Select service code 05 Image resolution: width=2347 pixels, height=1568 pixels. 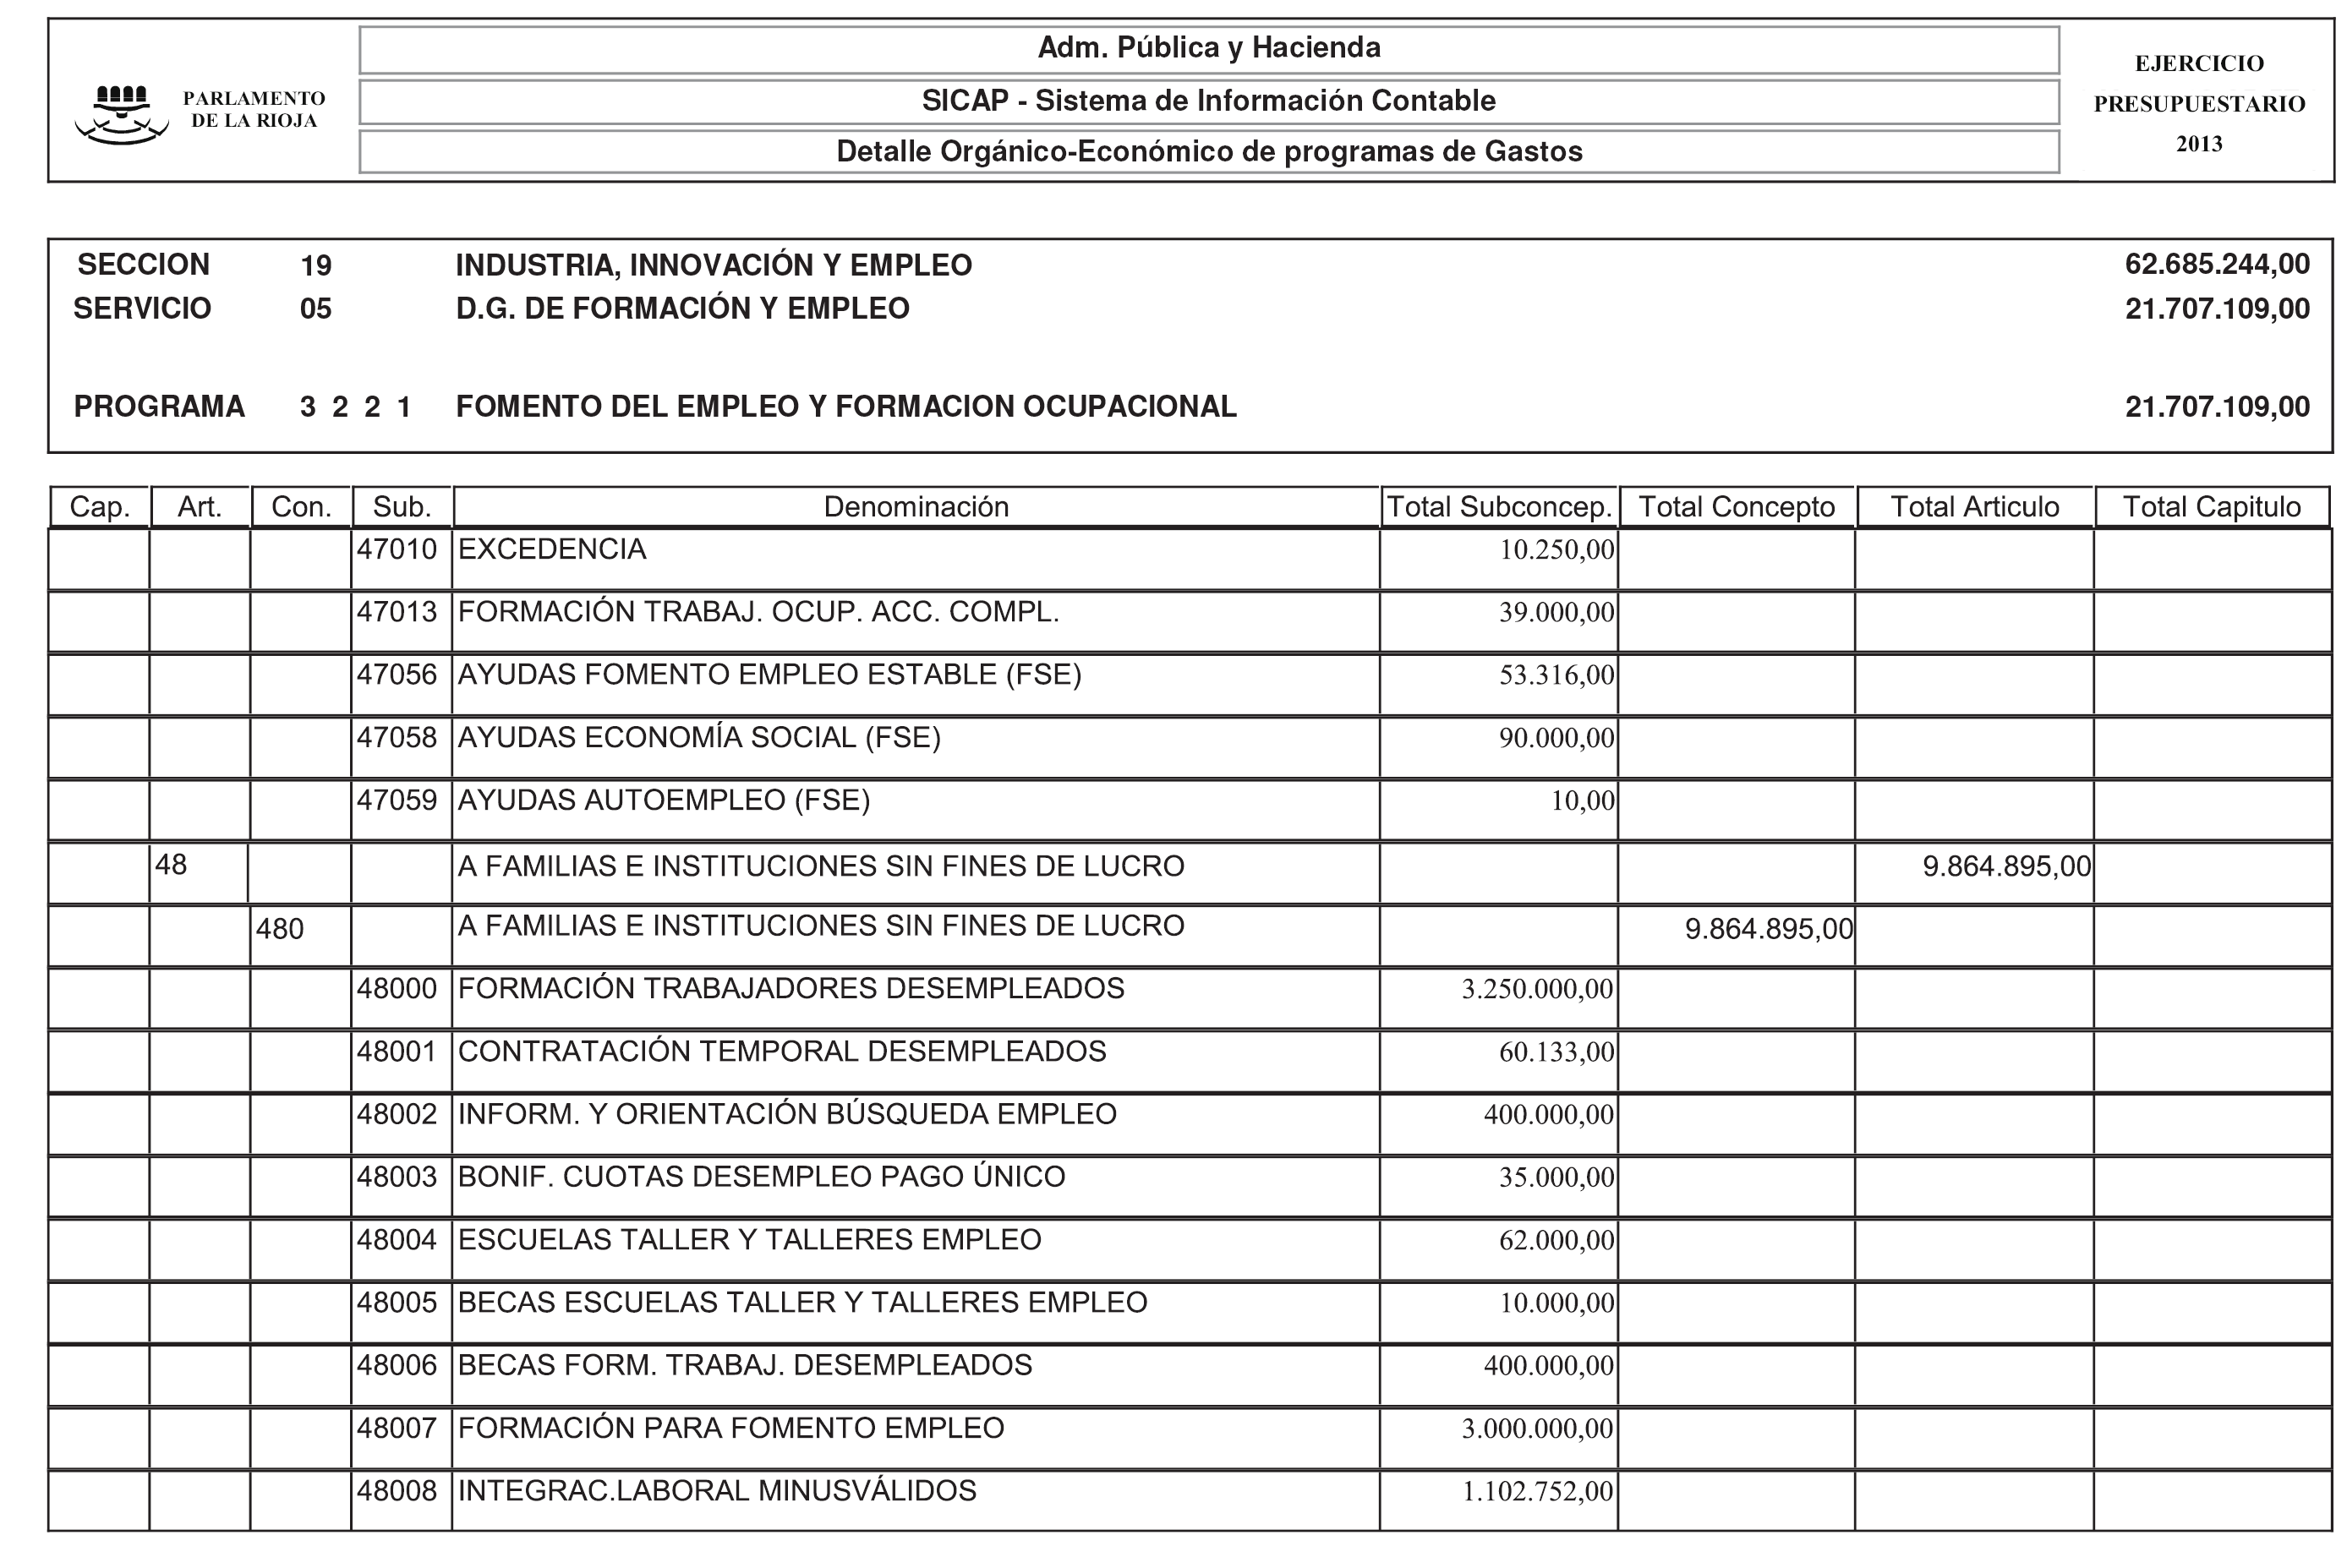pyautogui.click(x=315, y=308)
